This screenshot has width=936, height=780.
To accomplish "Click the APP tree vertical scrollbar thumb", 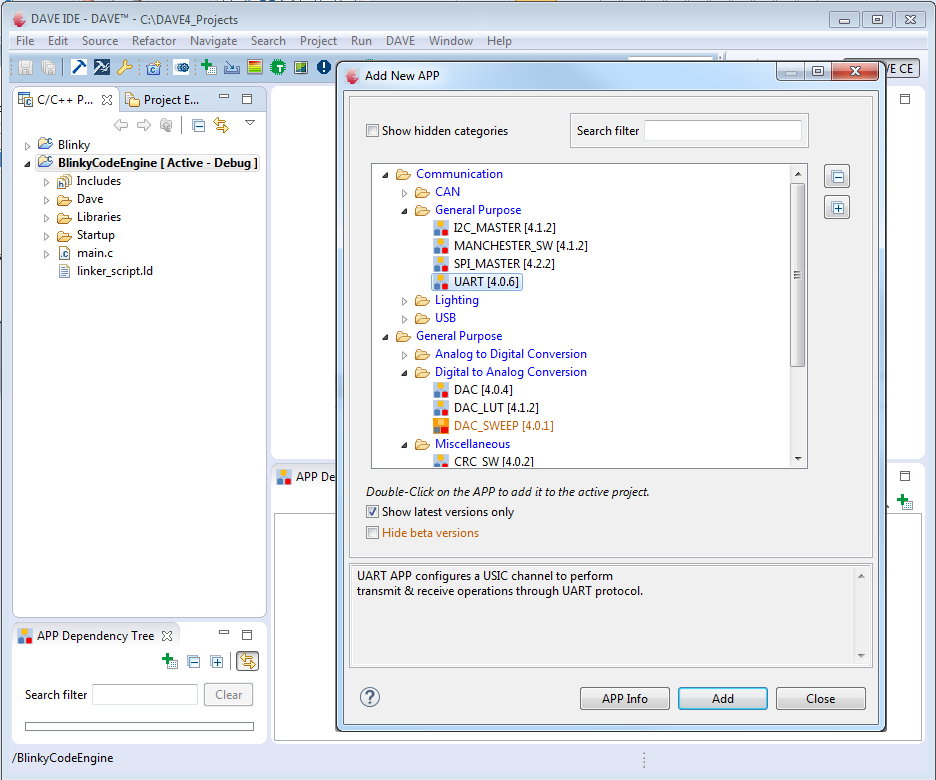I will click(x=797, y=275).
